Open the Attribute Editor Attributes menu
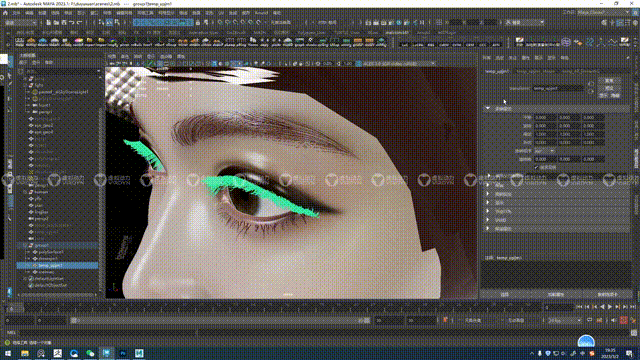Image resolution: width=640 pixels, height=360 pixels. (525, 58)
